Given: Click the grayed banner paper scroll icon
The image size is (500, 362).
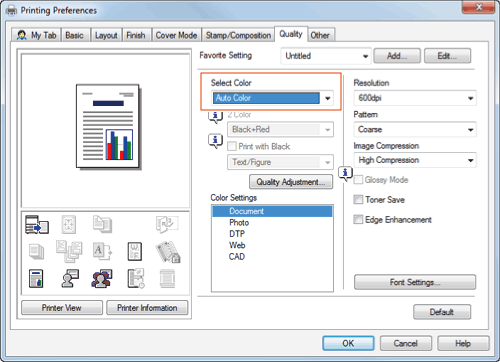Looking at the screenshot, I should pyautogui.click(x=167, y=279).
